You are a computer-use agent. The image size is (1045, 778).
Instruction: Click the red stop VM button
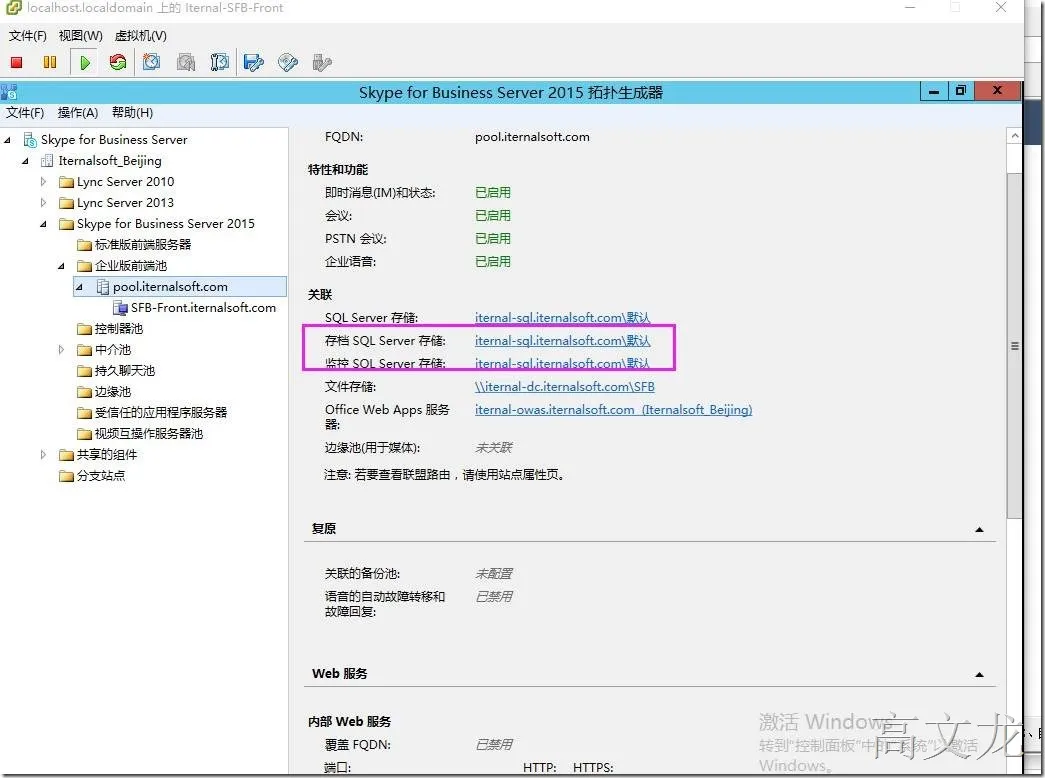pos(17,63)
